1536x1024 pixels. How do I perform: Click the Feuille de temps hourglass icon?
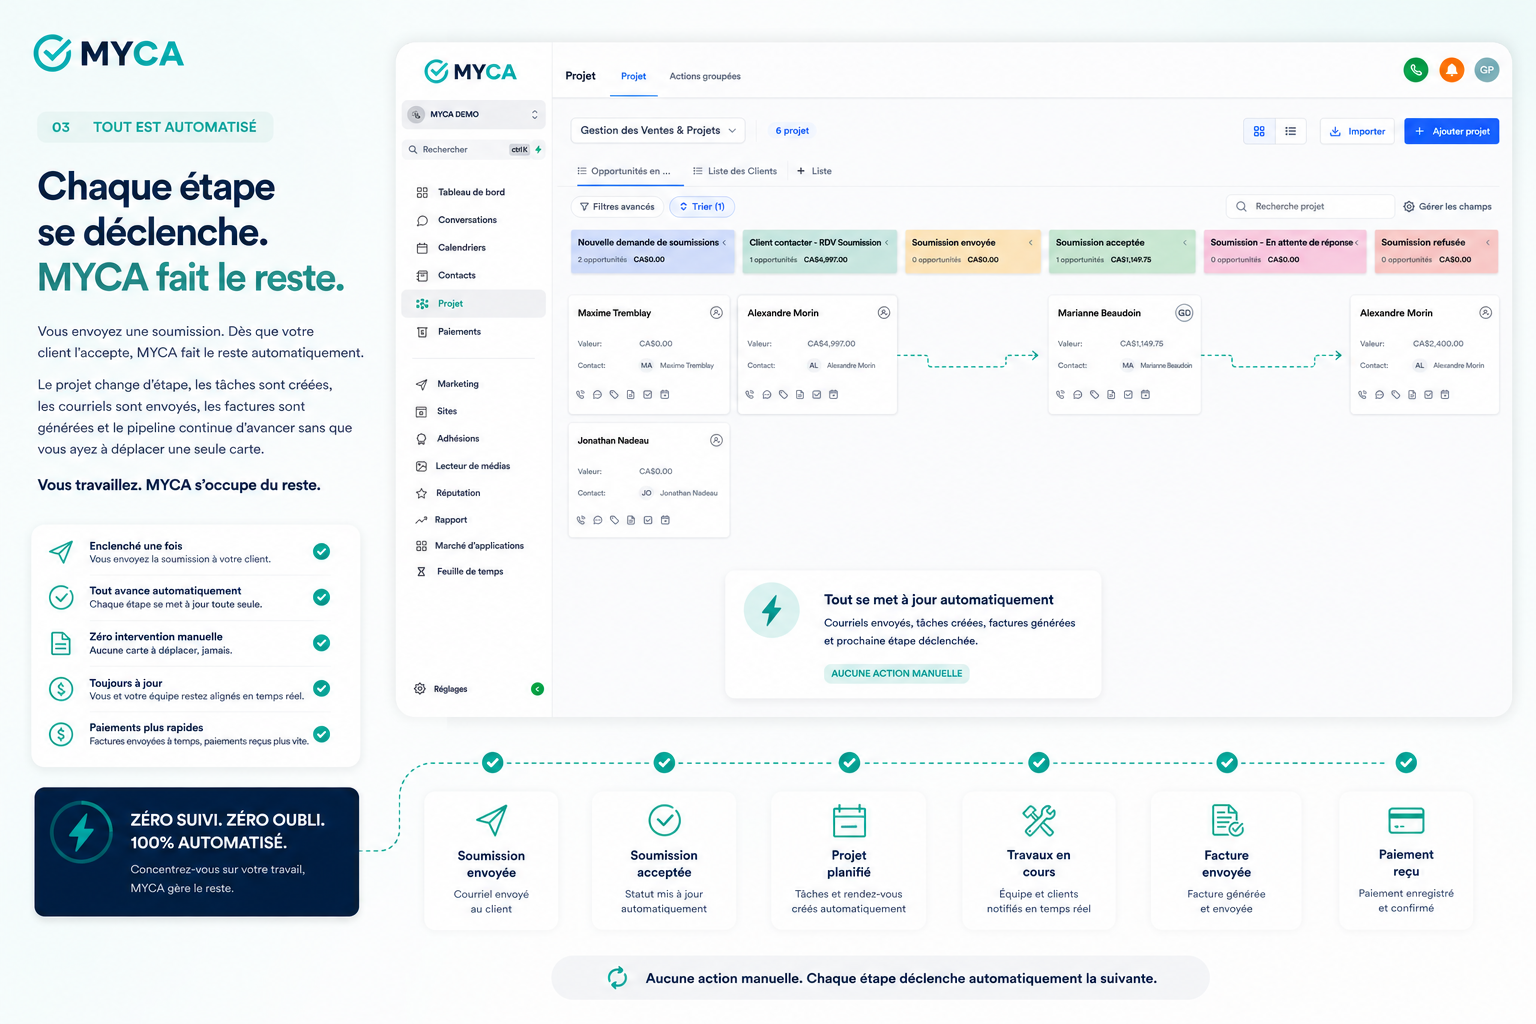point(422,572)
